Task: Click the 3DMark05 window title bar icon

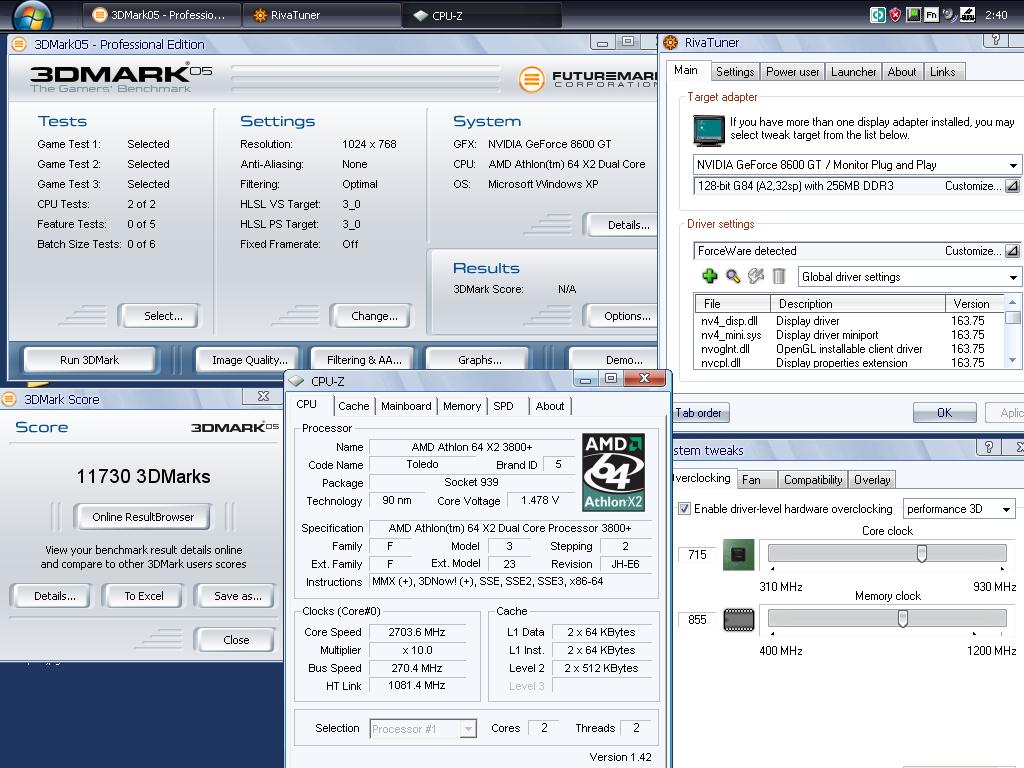Action: [19, 44]
